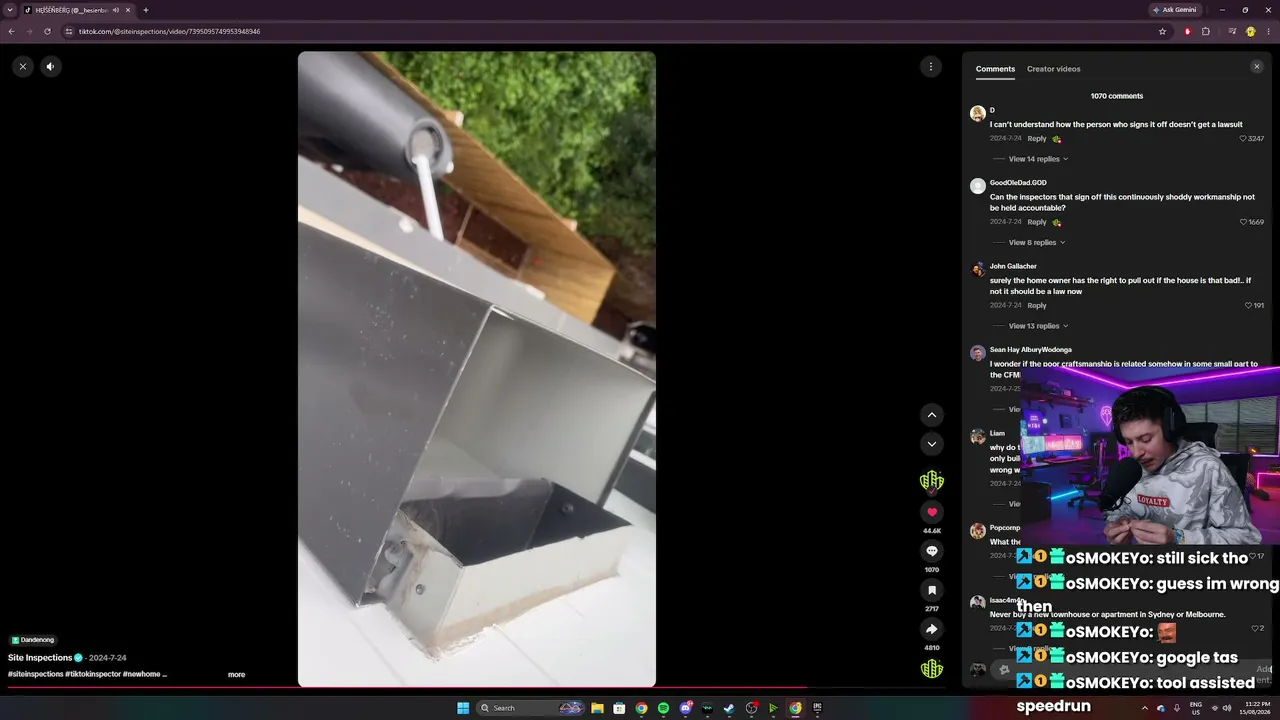The width and height of the screenshot is (1280, 720).
Task: Open Steam from the taskbar
Action: coord(729,708)
